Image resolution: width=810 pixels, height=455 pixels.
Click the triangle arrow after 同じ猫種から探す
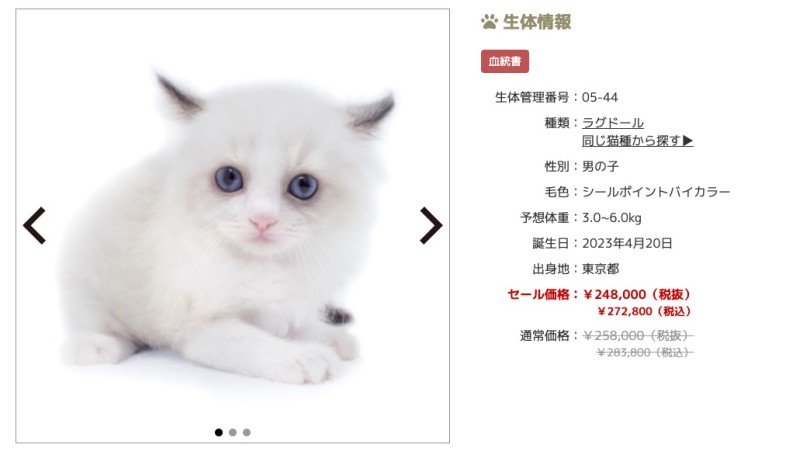(688, 140)
